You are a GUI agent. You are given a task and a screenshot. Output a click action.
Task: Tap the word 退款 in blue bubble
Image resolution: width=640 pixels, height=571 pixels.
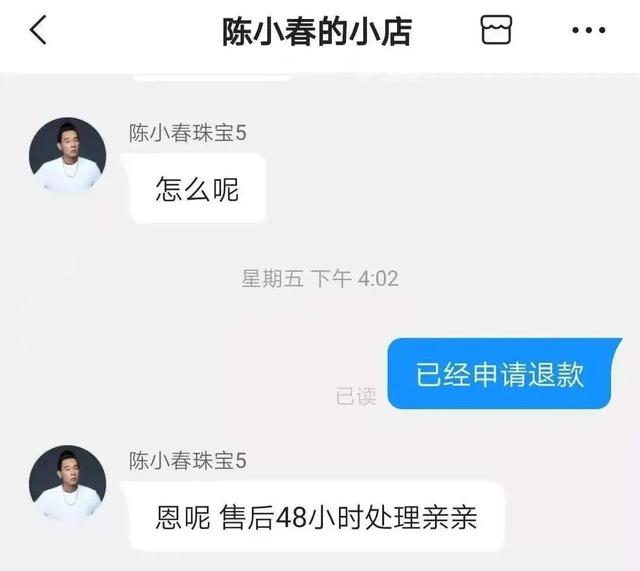click(x=557, y=374)
